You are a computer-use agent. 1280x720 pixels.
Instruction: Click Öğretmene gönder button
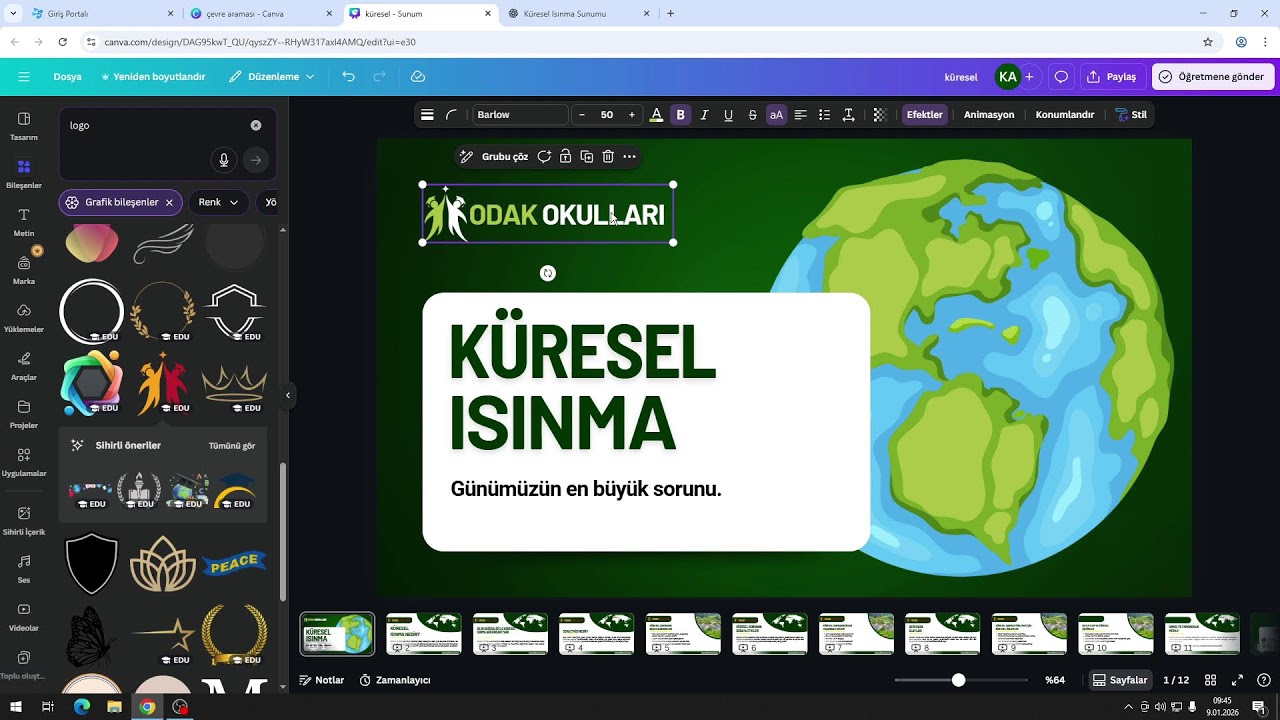coord(1211,76)
